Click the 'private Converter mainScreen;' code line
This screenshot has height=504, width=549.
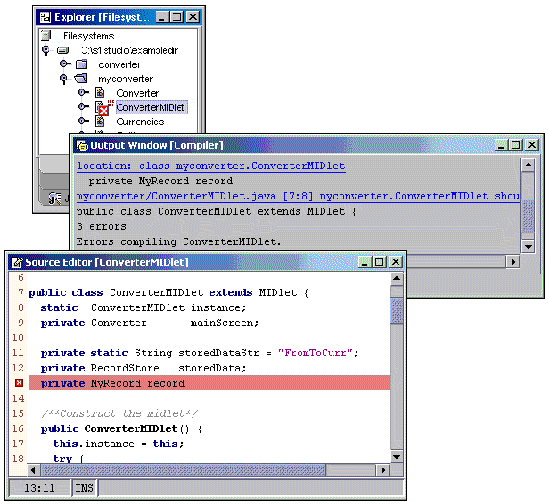[150, 323]
